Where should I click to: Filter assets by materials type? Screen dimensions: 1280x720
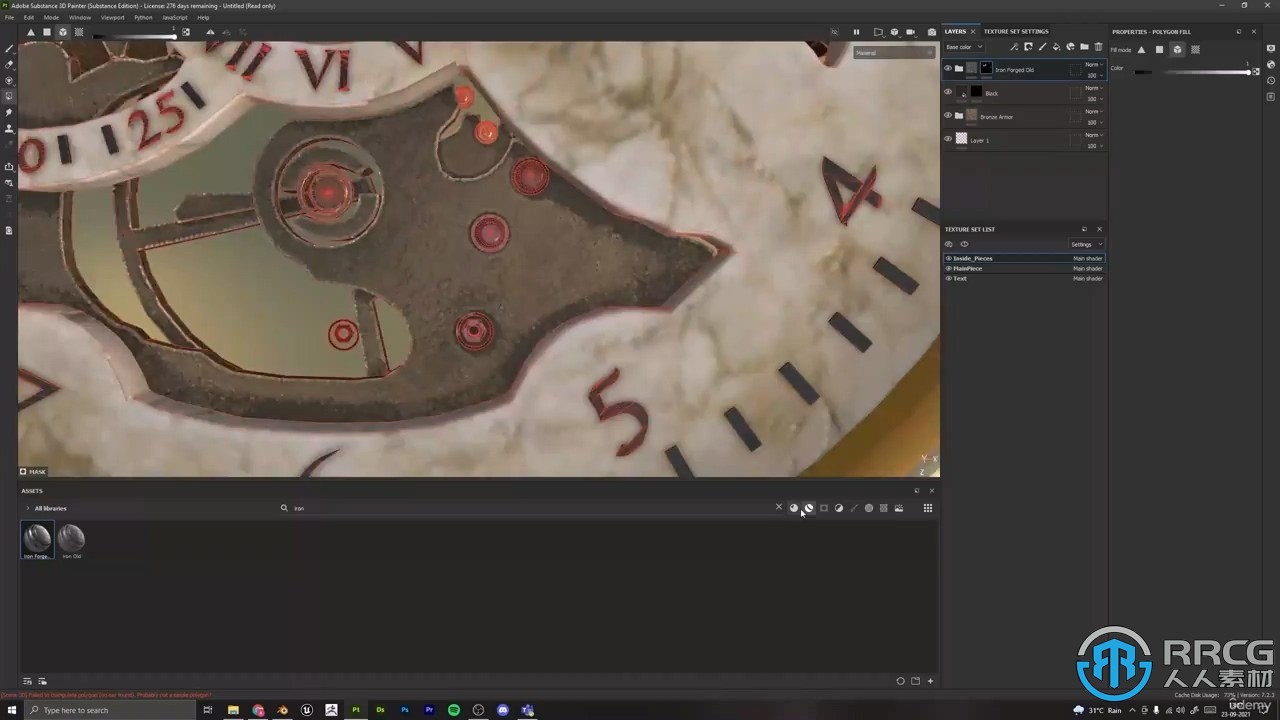[794, 508]
